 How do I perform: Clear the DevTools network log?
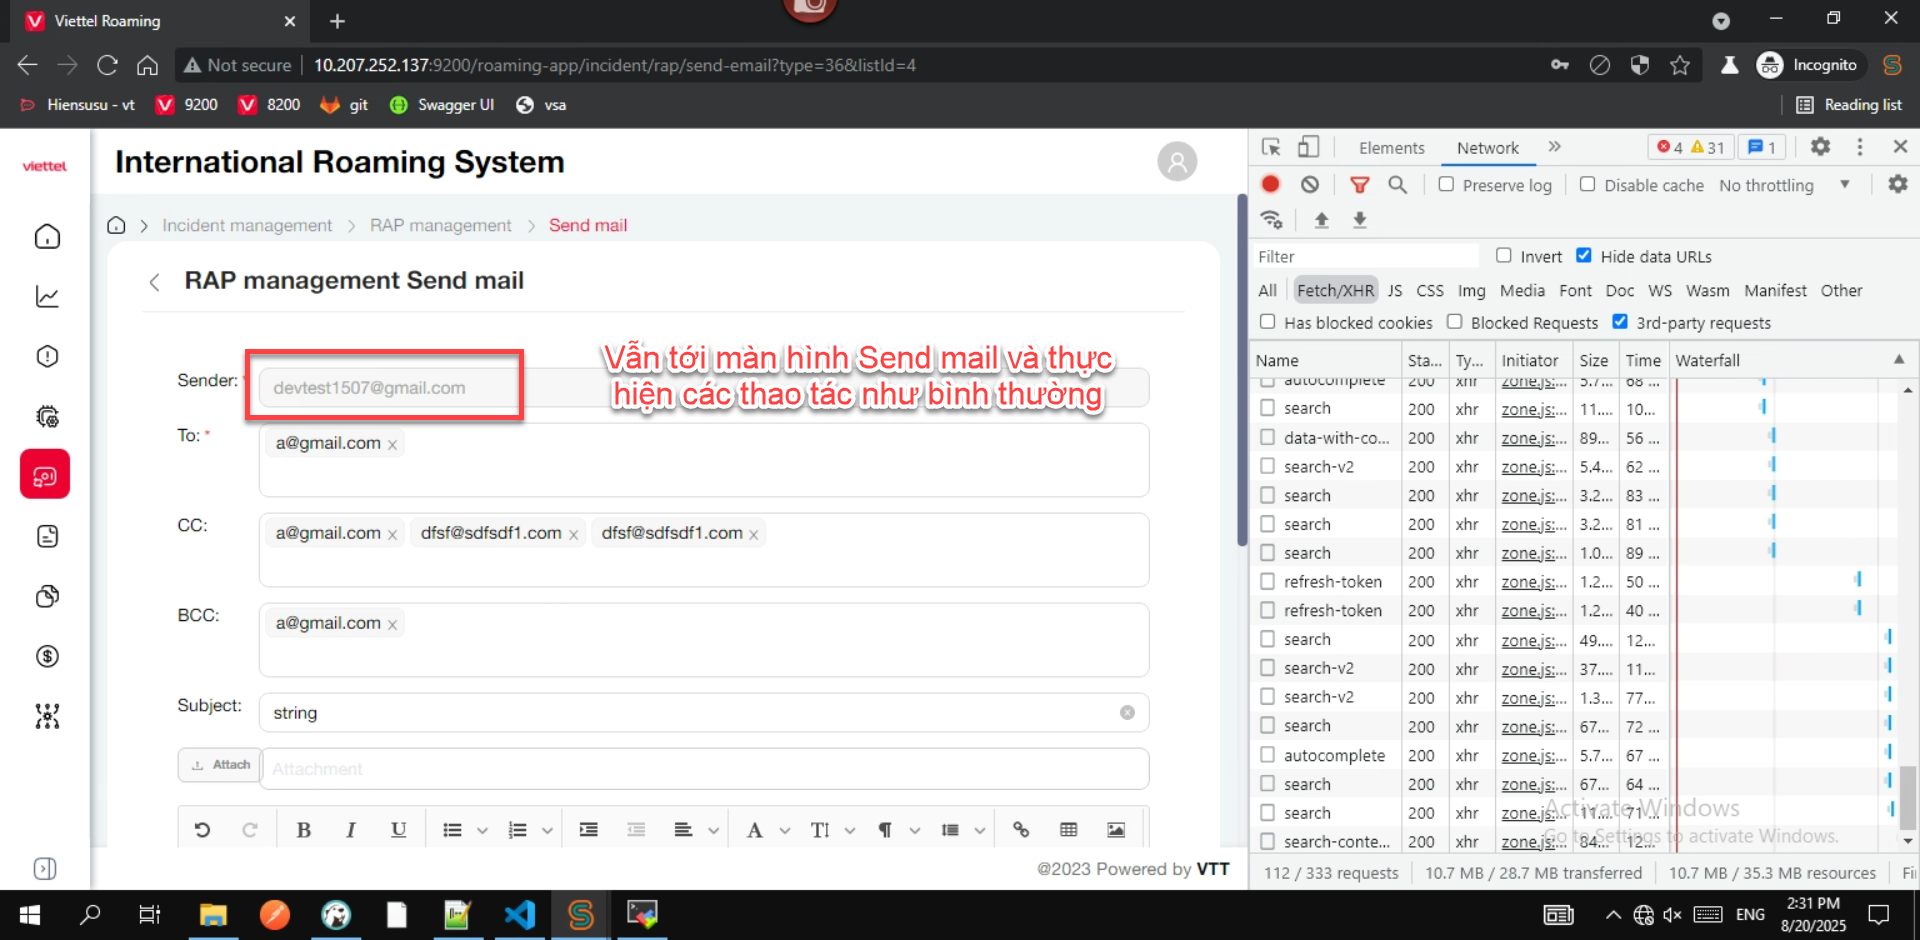[x=1310, y=185]
